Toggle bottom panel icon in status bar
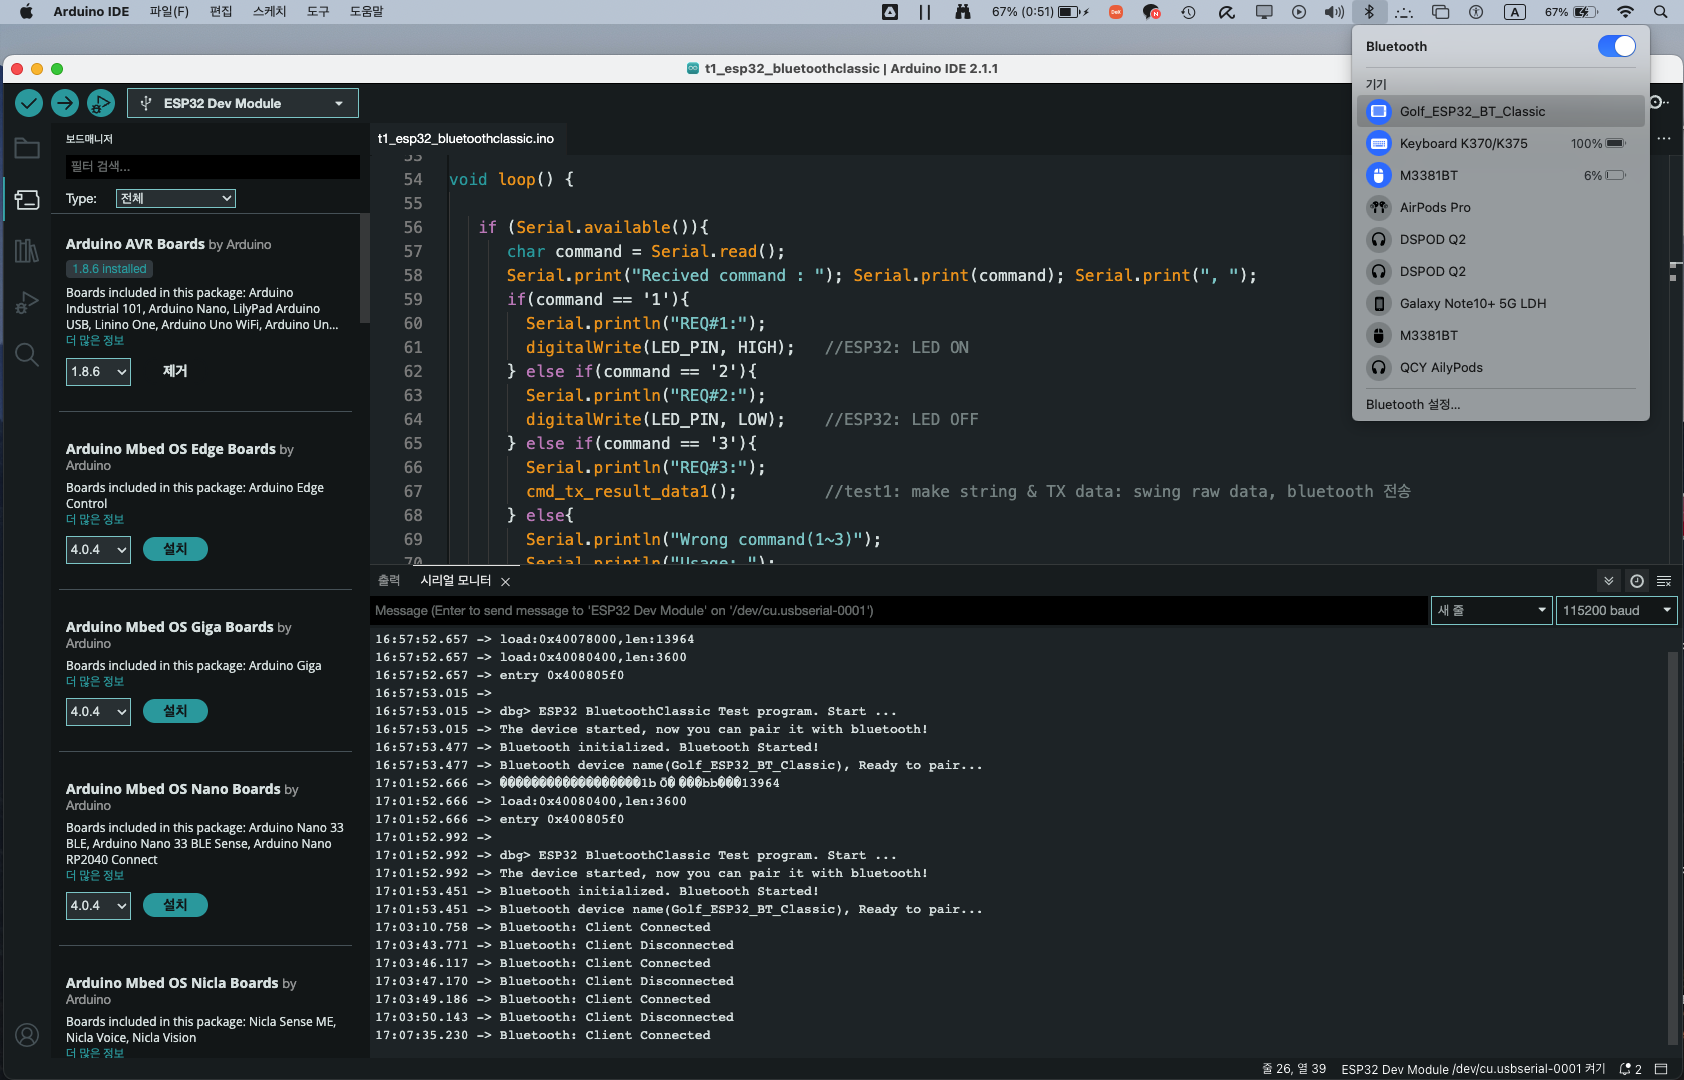The height and width of the screenshot is (1080, 1684). point(1661,1069)
